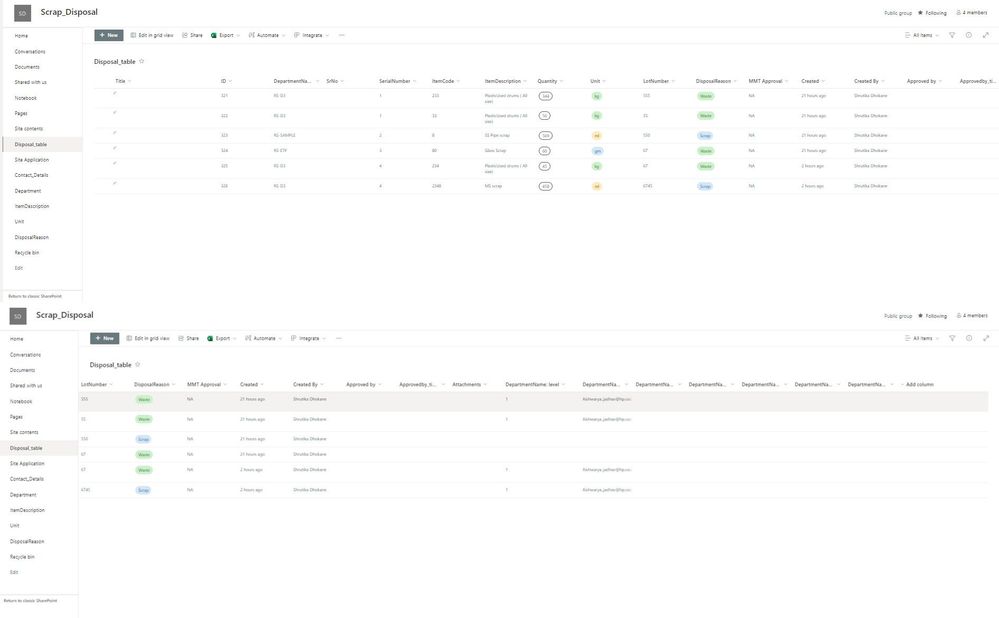This screenshot has width=999, height=618.
Task: Favorite the Disposal_table star beside upper list title
Action: click(x=141, y=61)
